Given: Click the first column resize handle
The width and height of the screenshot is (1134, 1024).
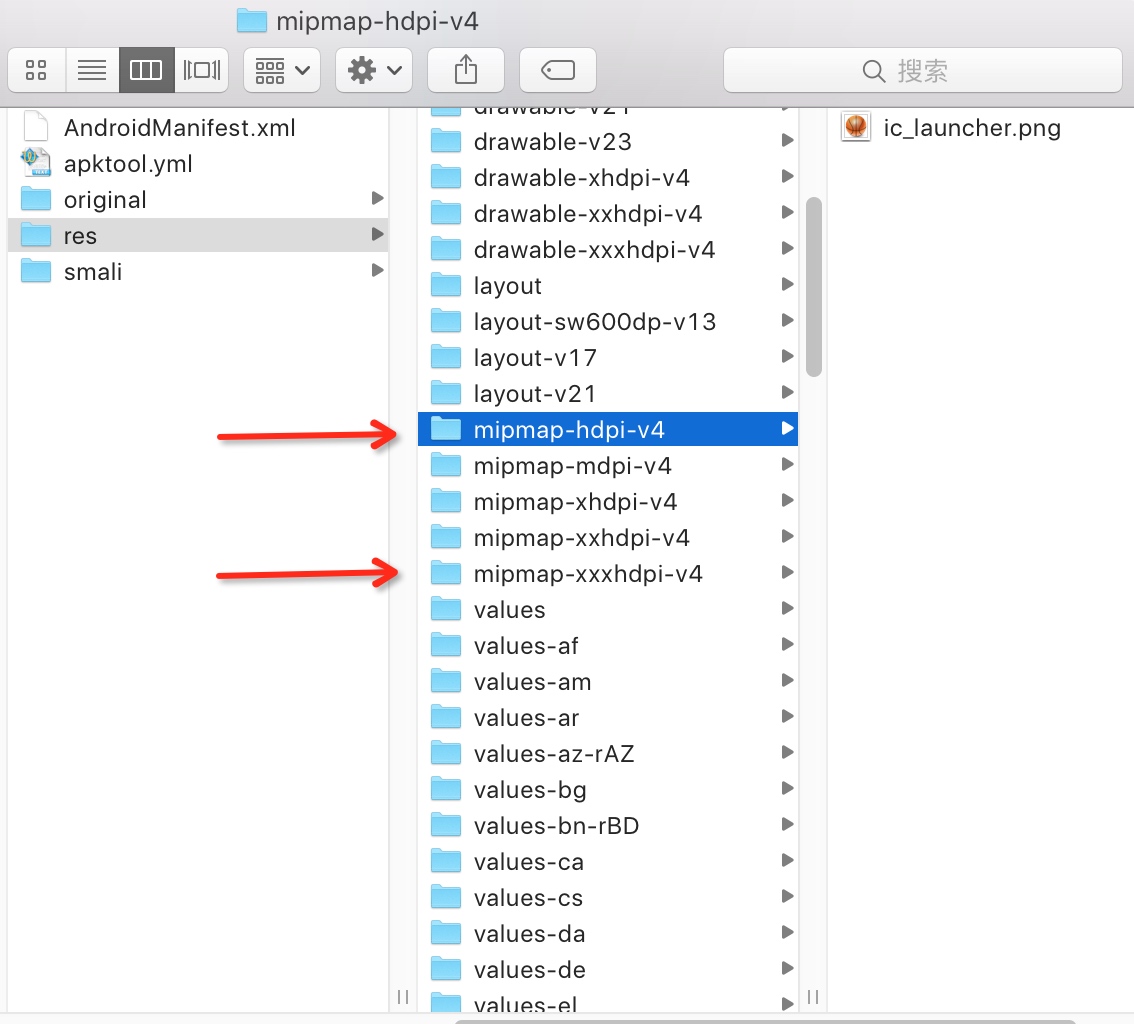Looking at the screenshot, I should pyautogui.click(x=403, y=997).
